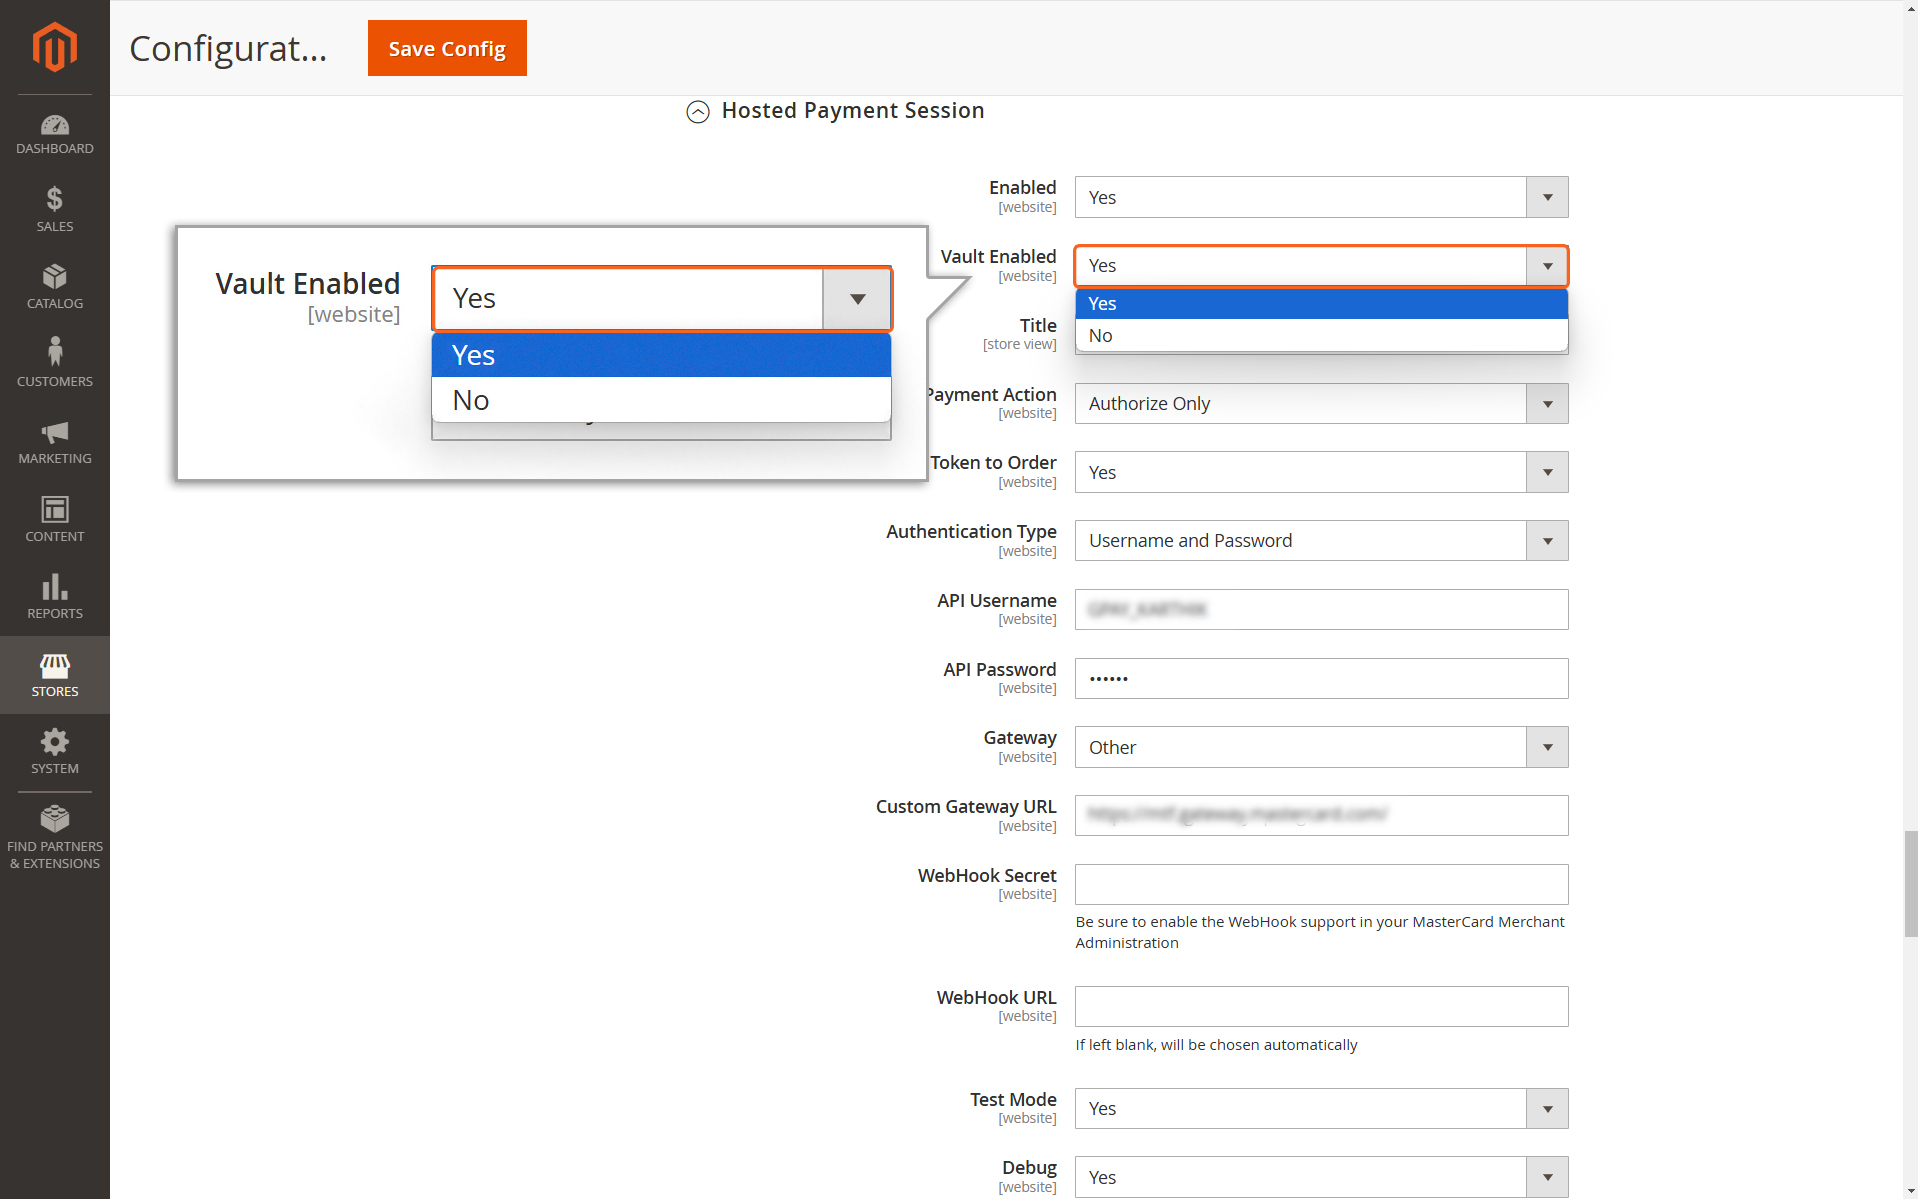
Task: Open Find Partners & Extensions
Action: pos(54,838)
